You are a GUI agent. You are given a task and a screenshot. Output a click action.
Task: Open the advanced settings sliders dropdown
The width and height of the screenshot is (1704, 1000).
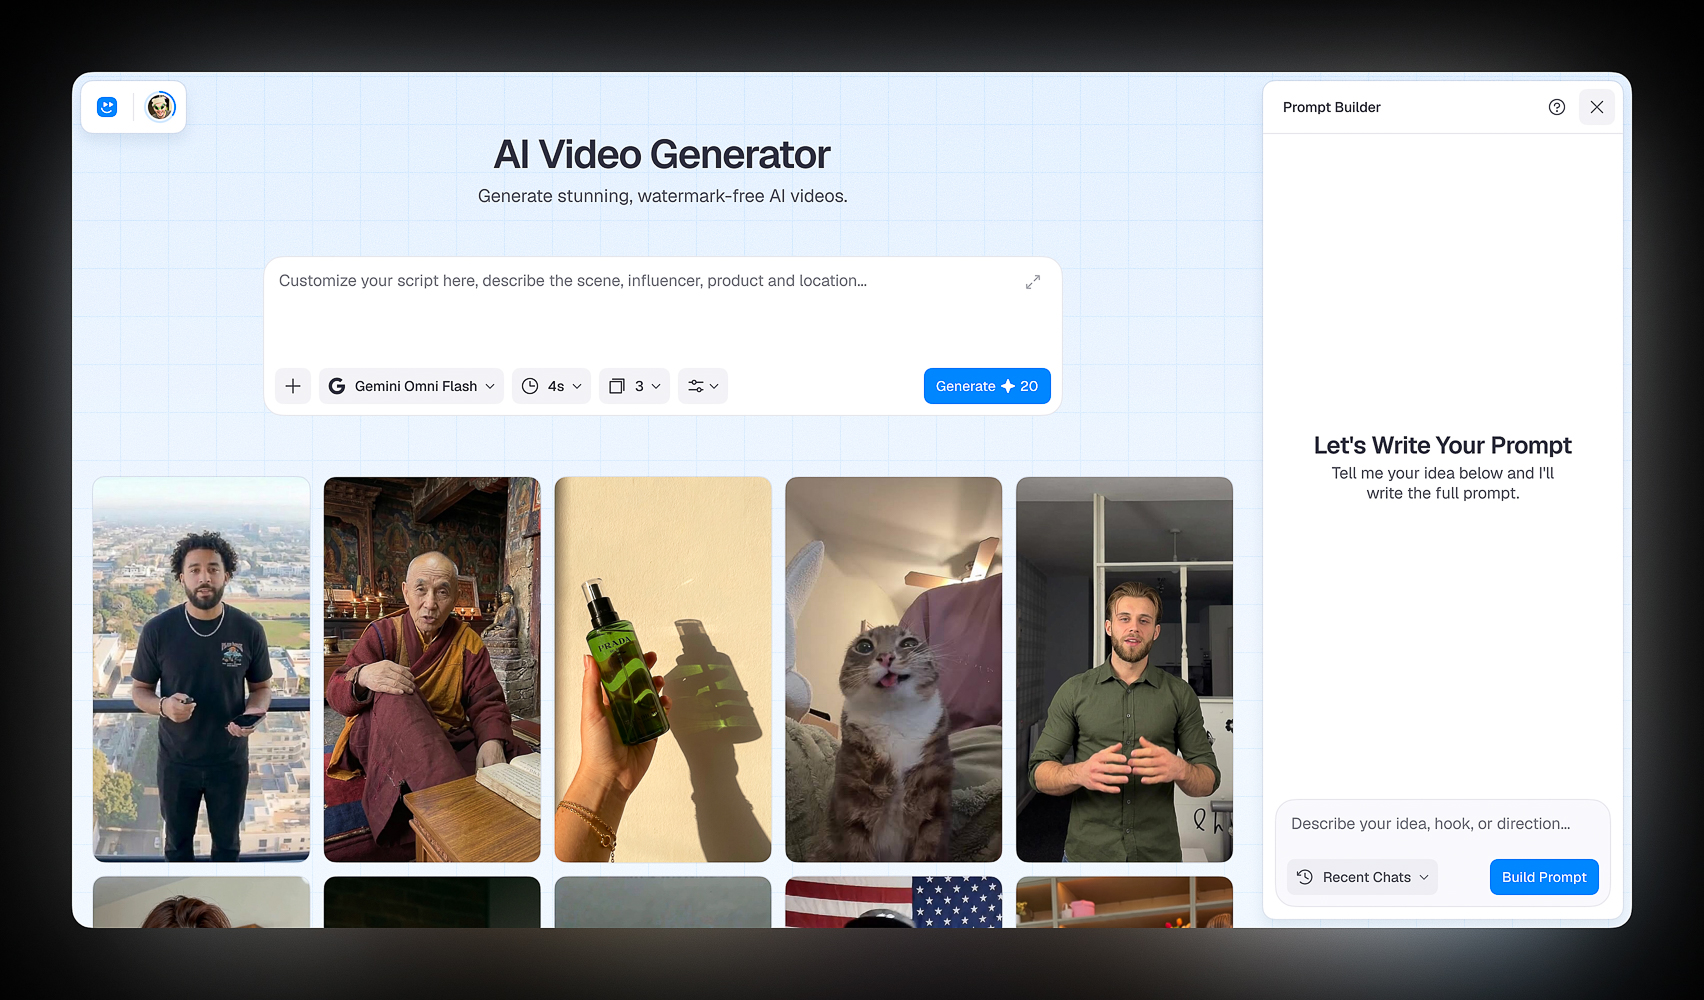pyautogui.click(x=703, y=386)
